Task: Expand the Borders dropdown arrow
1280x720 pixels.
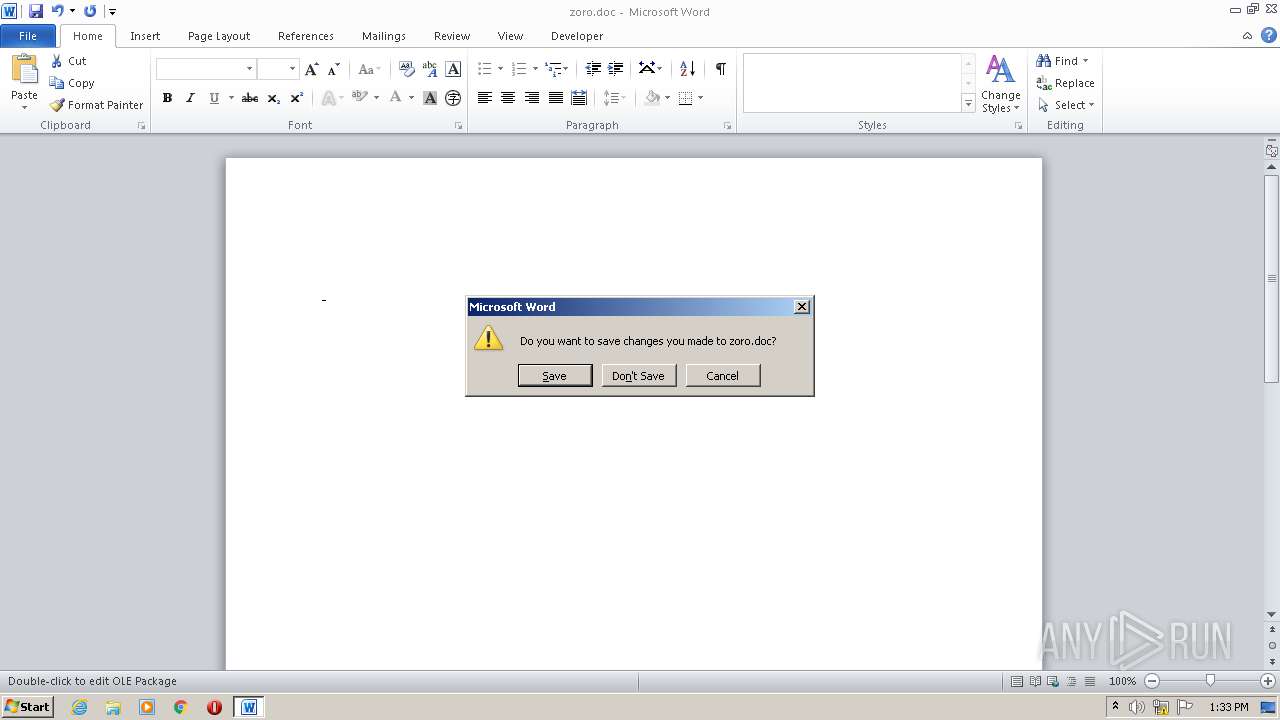Action: (700, 98)
